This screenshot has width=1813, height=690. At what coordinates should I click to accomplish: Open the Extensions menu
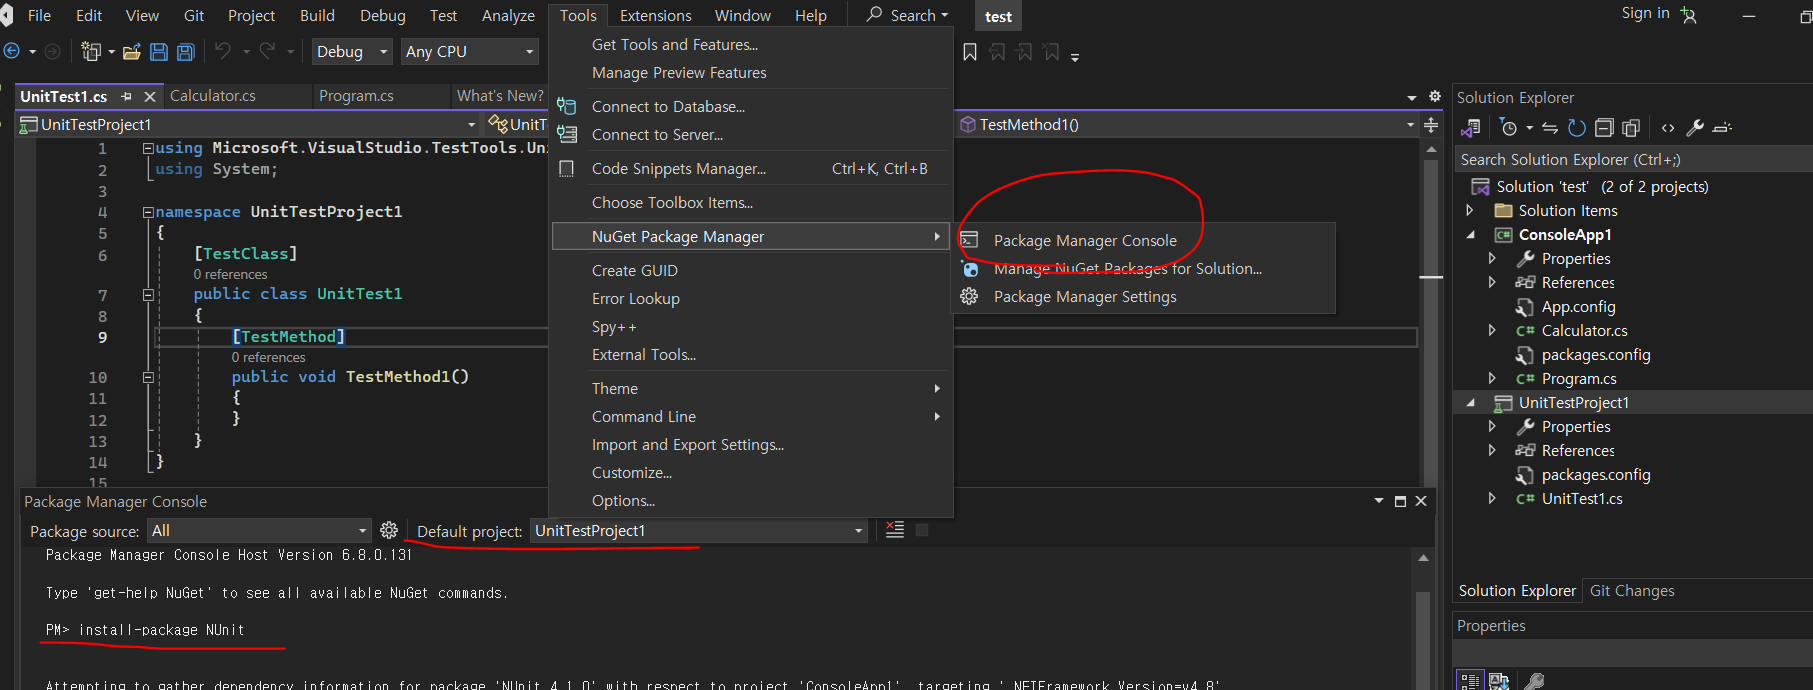tap(655, 15)
